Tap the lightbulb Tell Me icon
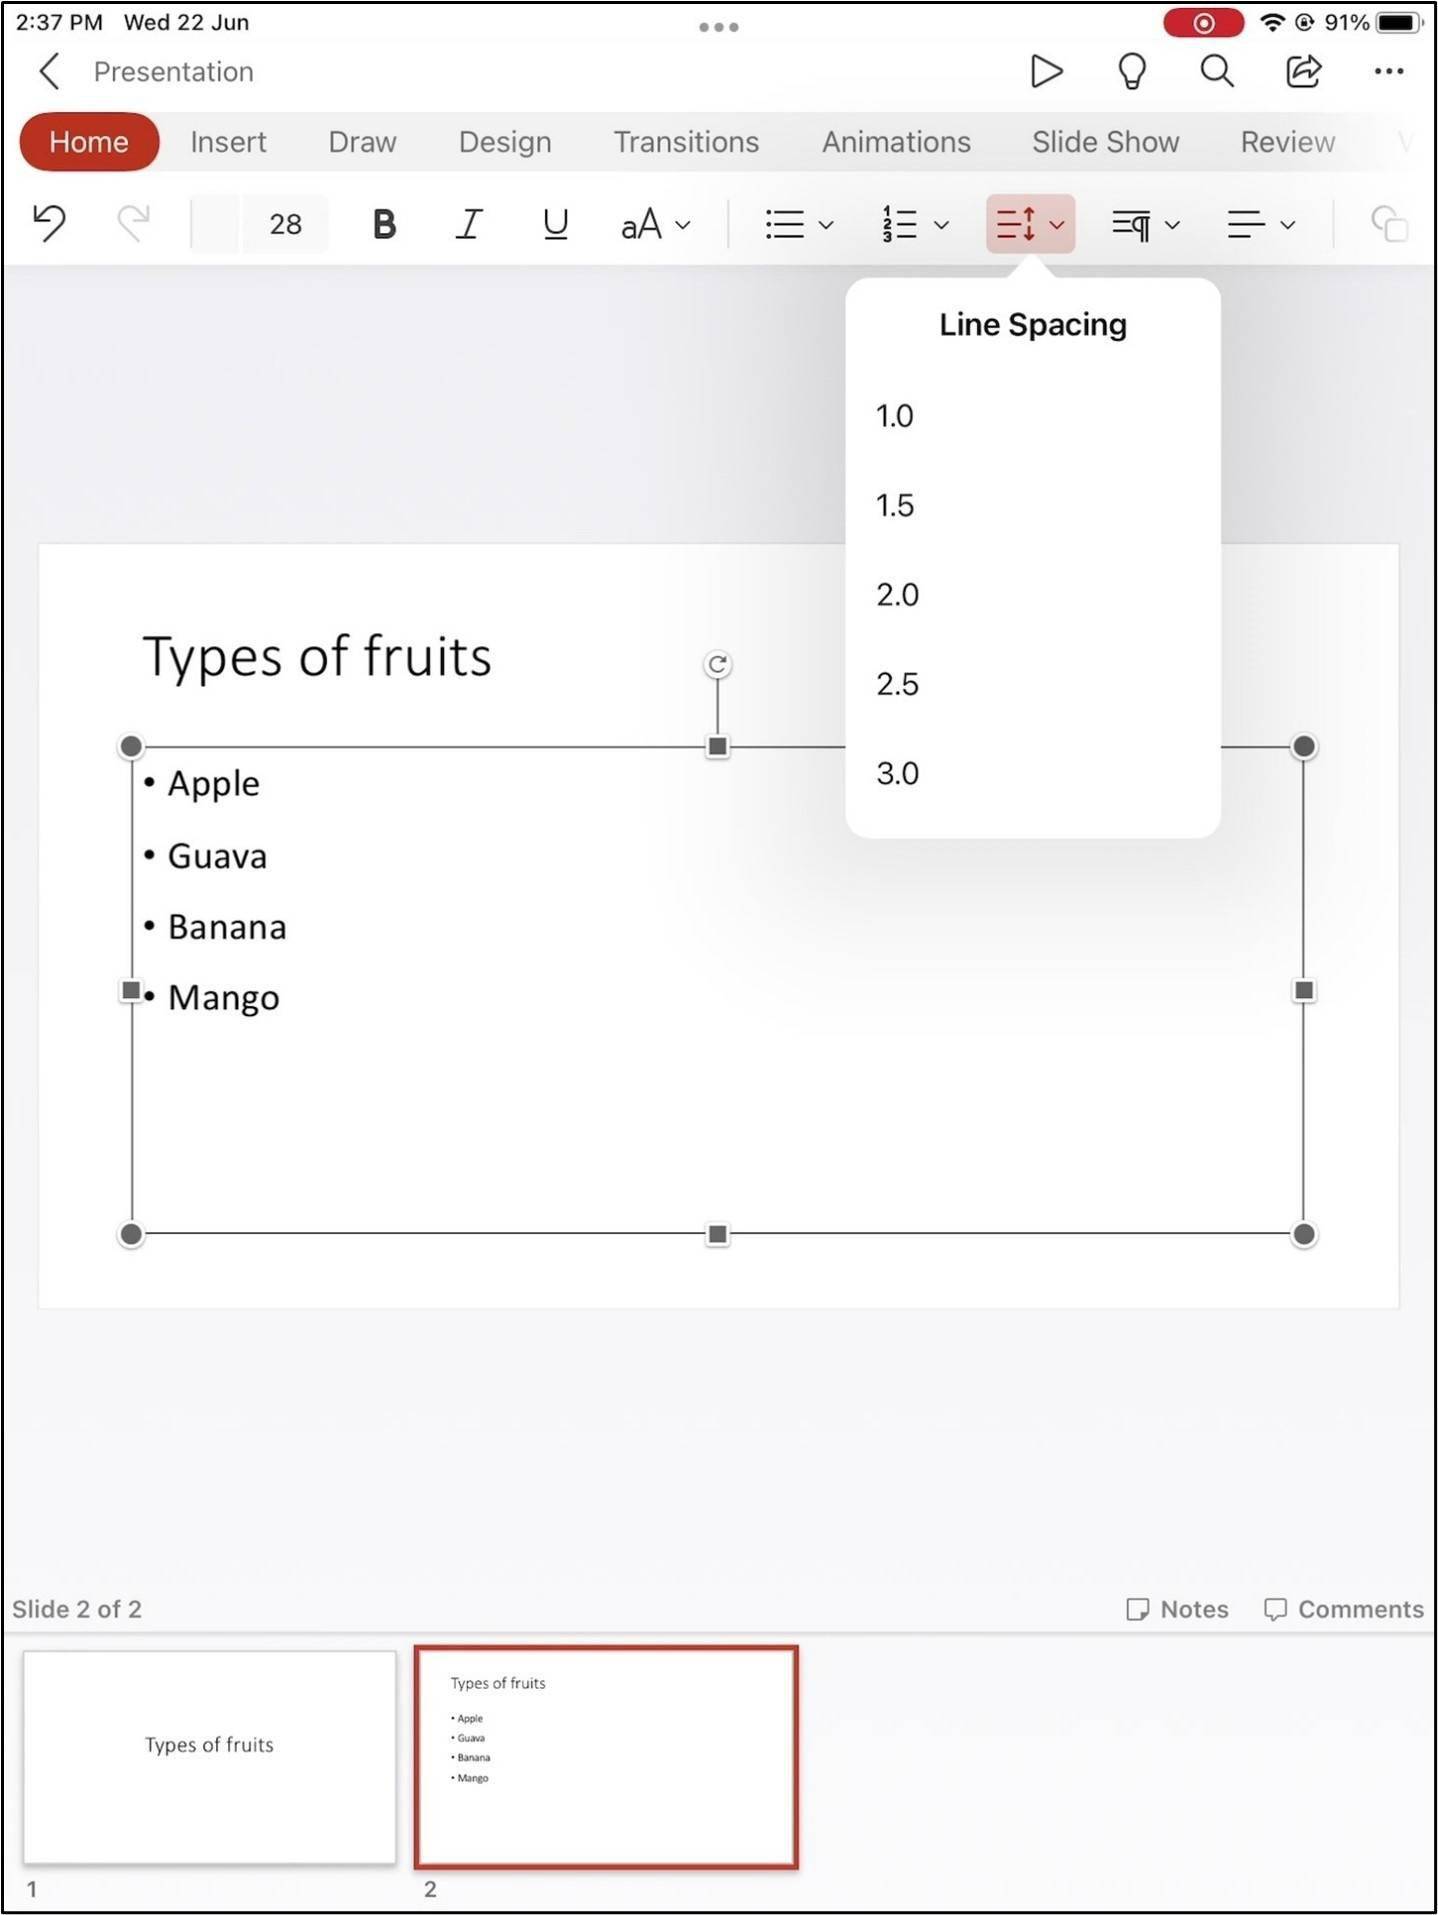Image resolution: width=1438 pixels, height=1915 pixels. 1131,72
